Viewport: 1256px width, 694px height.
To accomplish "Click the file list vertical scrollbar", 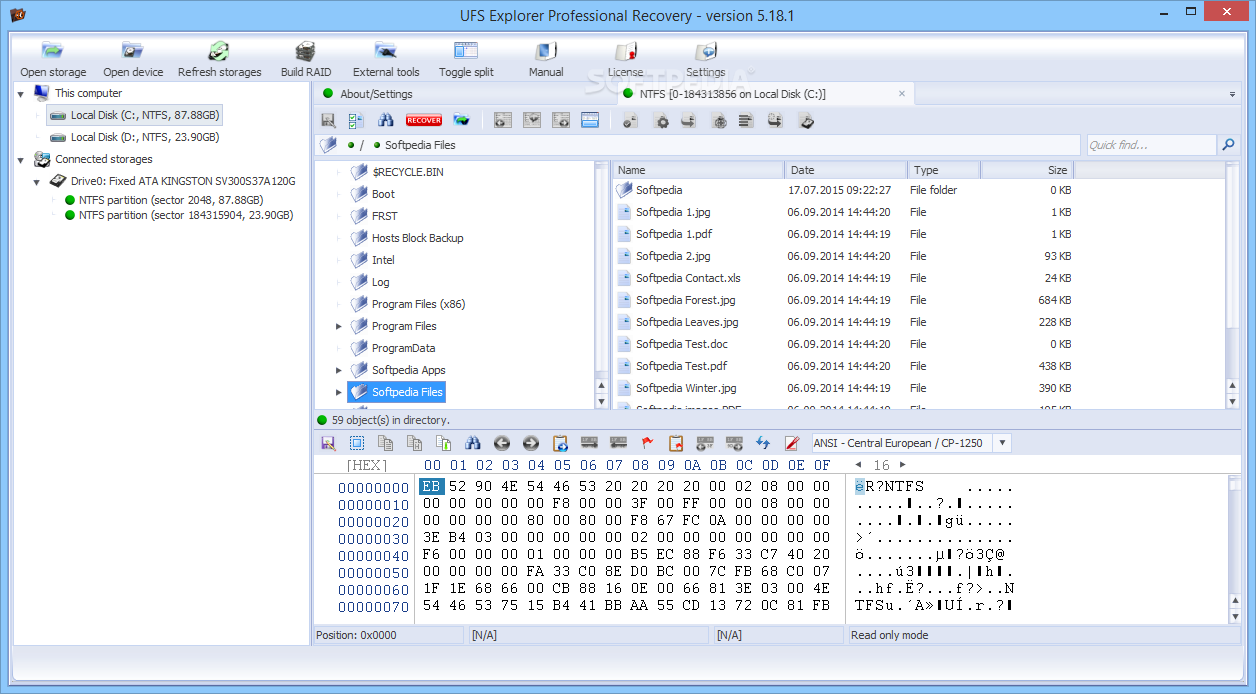I will (1232, 285).
